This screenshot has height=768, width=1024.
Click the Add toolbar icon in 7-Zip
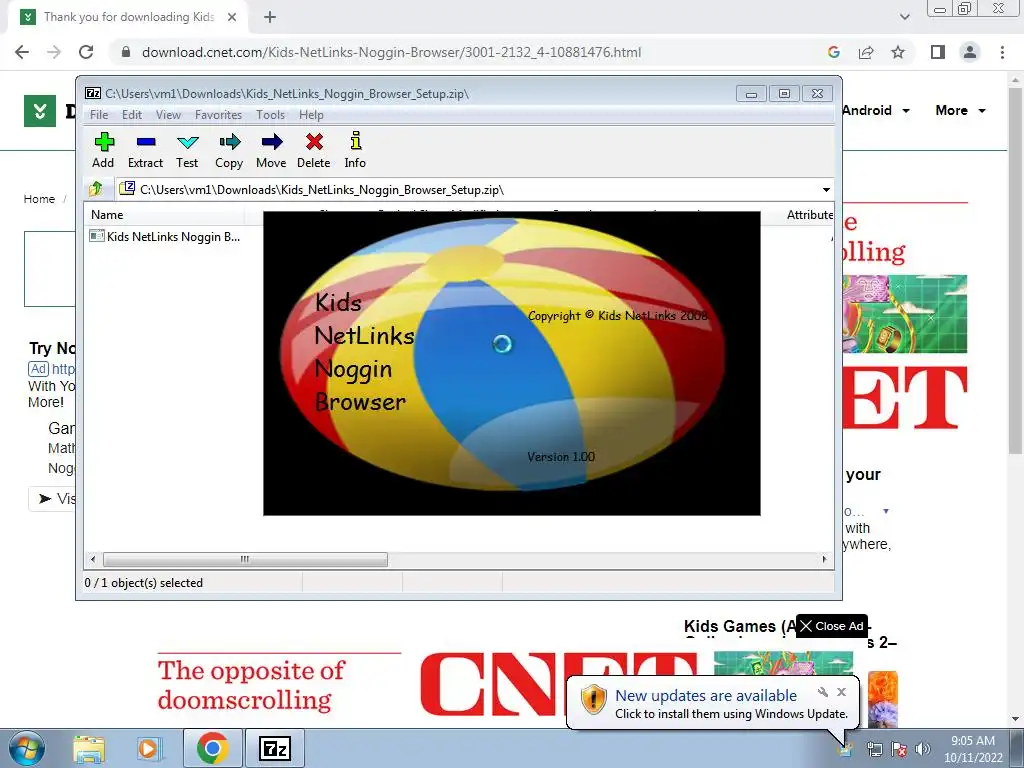tap(103, 150)
